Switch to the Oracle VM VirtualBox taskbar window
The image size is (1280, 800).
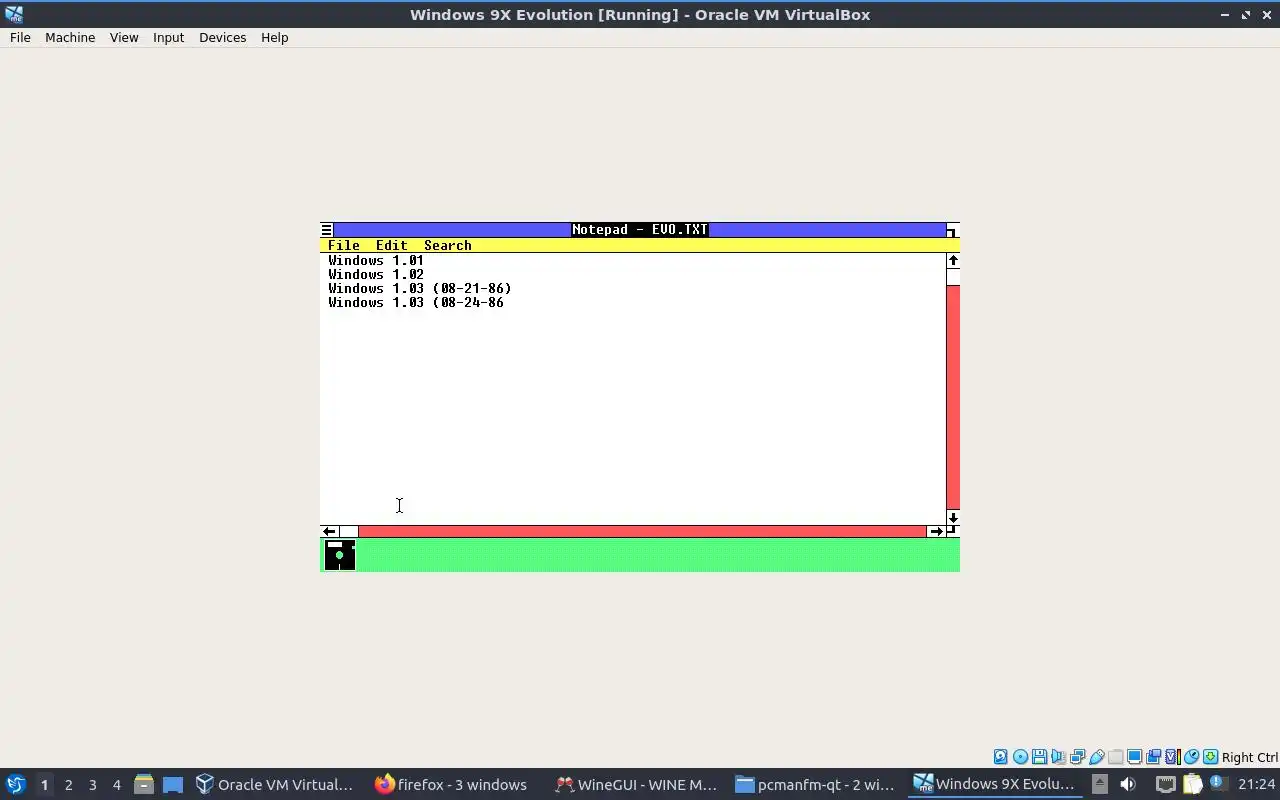click(275, 784)
